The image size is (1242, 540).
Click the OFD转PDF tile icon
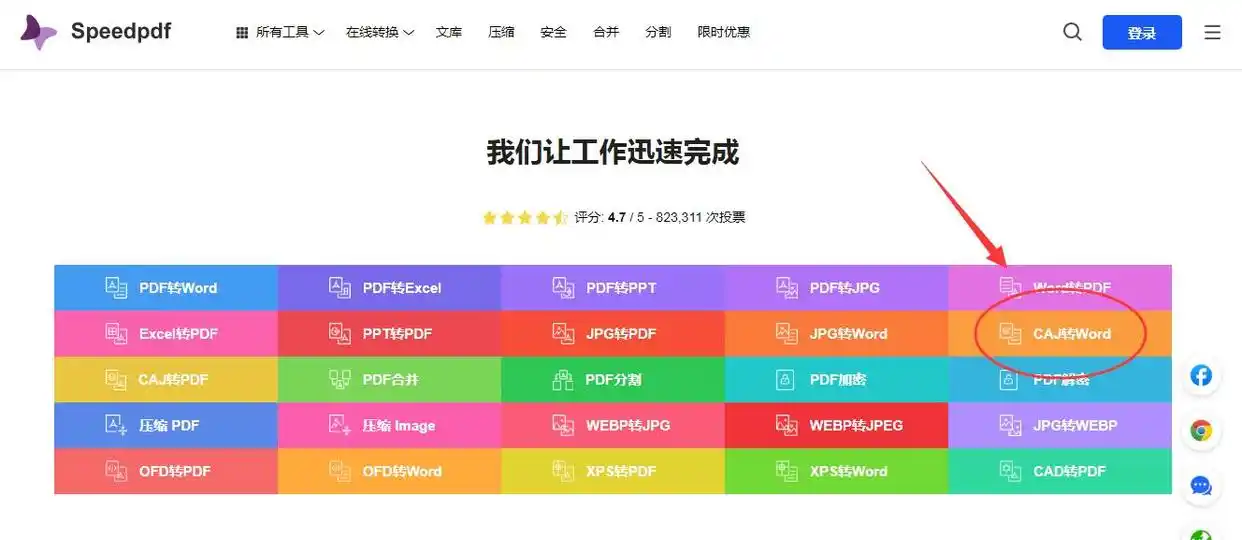pos(116,471)
